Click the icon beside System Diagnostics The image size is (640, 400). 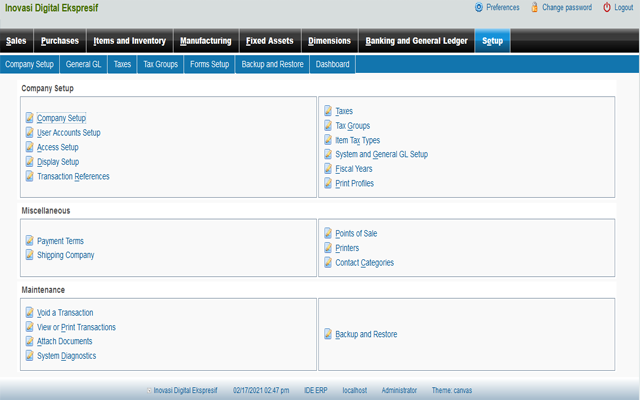point(29,356)
